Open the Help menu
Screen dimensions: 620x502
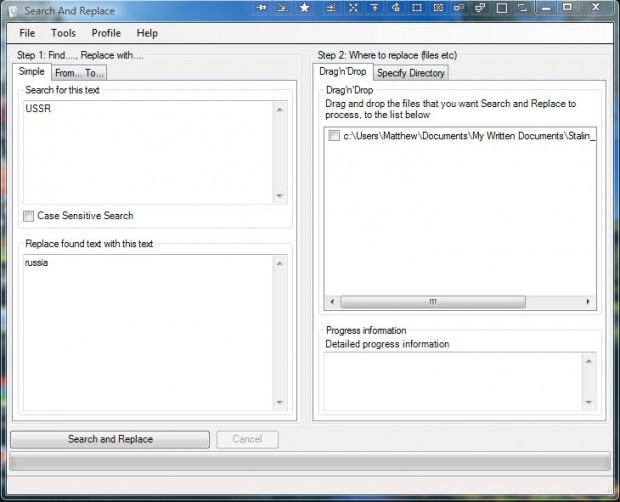[x=147, y=33]
